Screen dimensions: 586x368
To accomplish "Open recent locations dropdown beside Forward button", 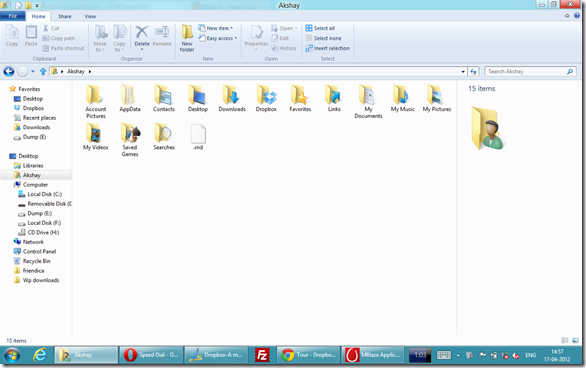I will (x=33, y=71).
